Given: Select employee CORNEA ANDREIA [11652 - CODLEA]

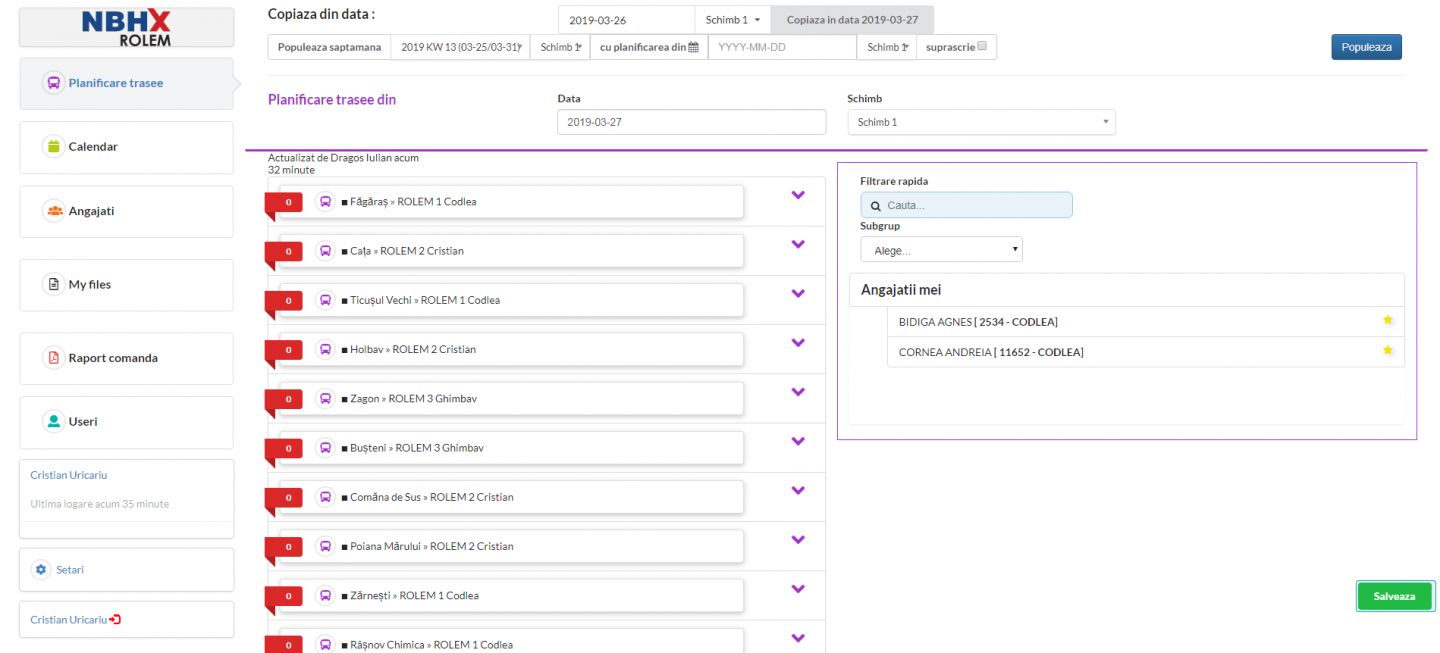Looking at the screenshot, I should tap(1145, 352).
